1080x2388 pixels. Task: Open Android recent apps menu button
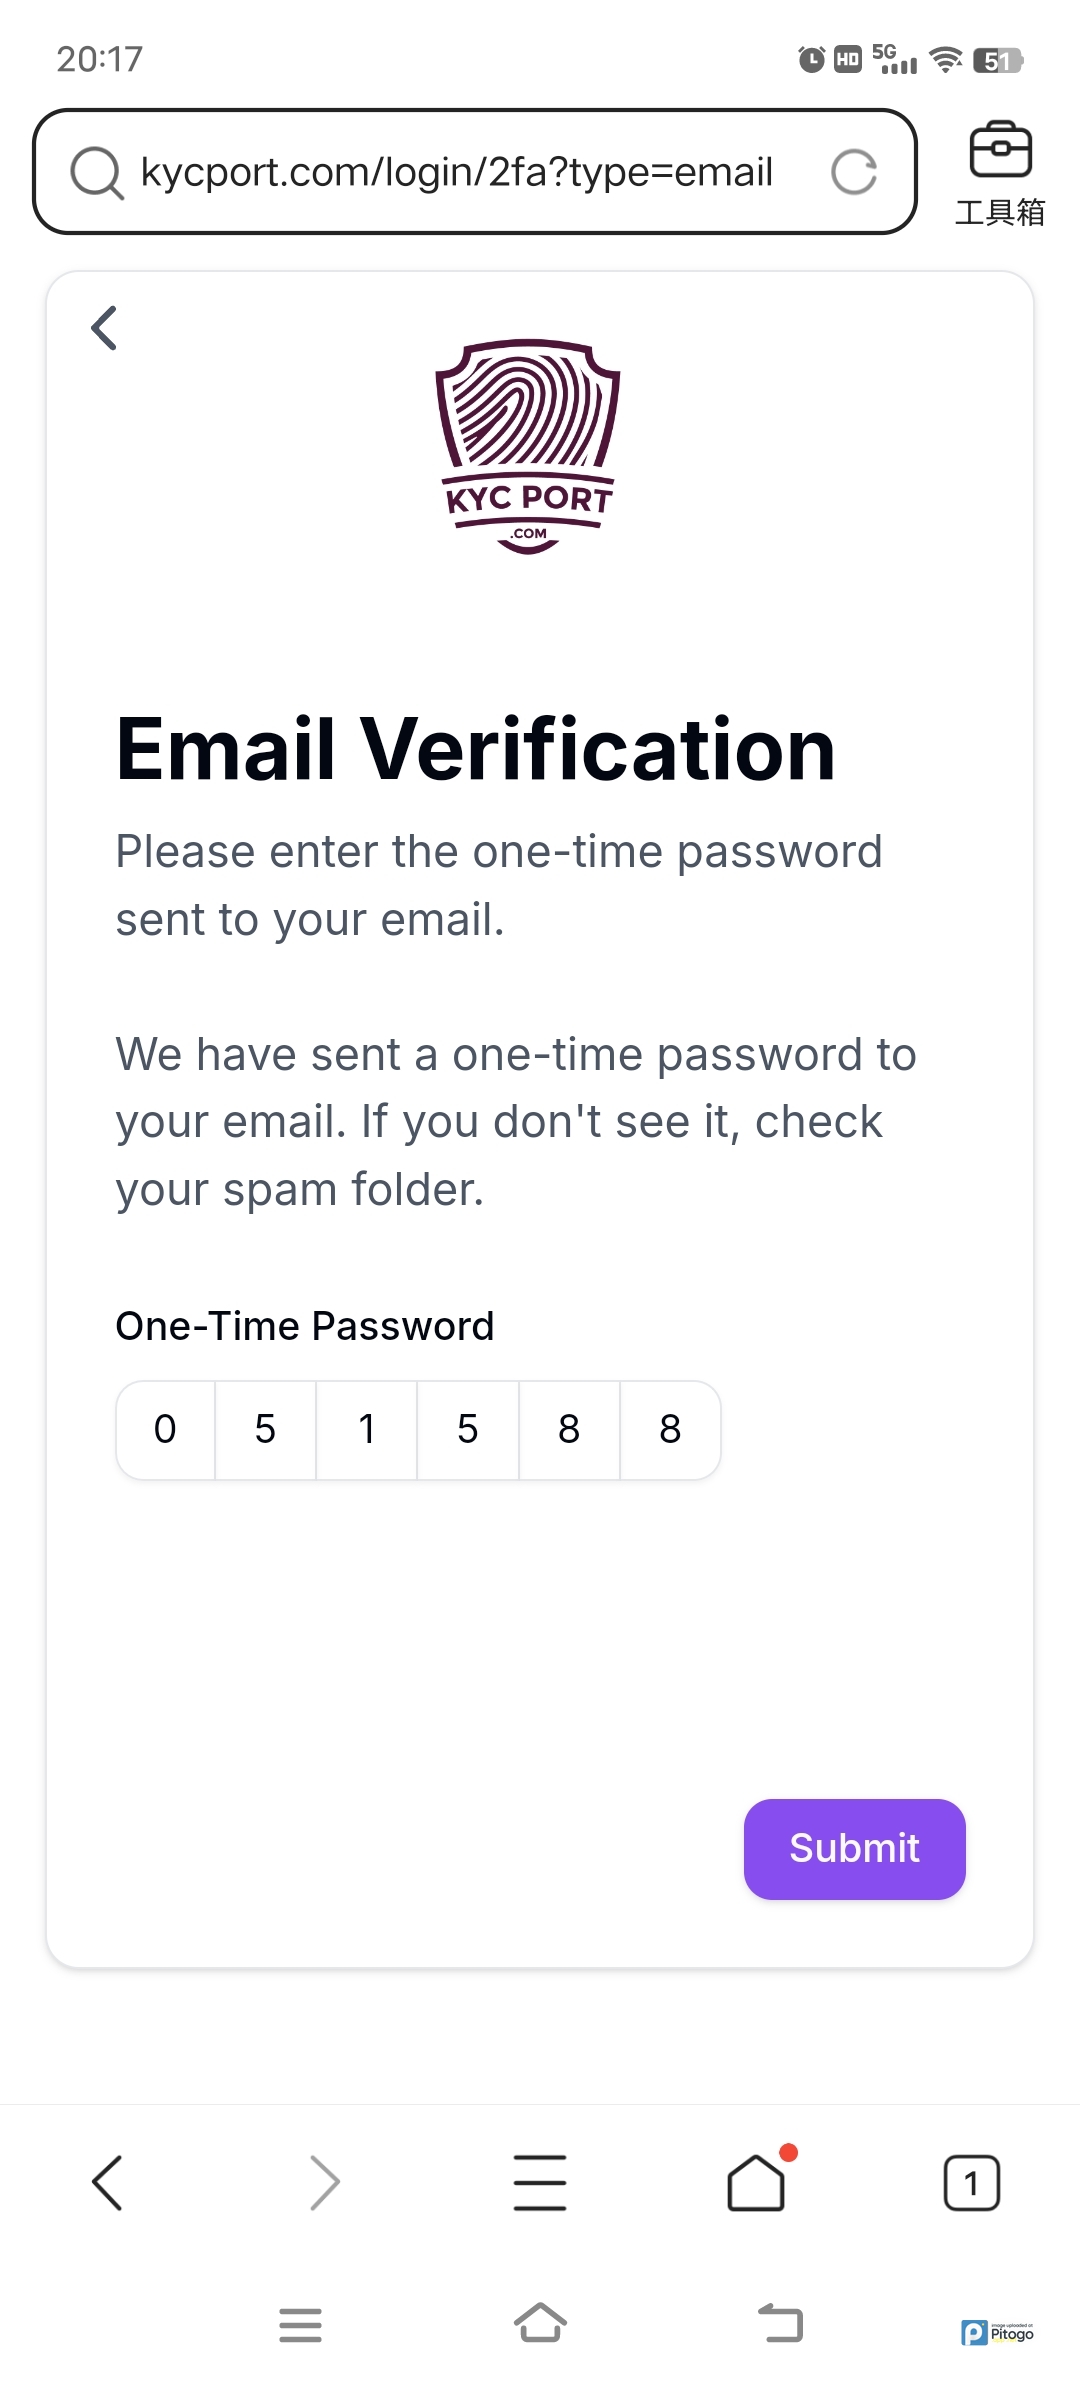pos(300,2325)
